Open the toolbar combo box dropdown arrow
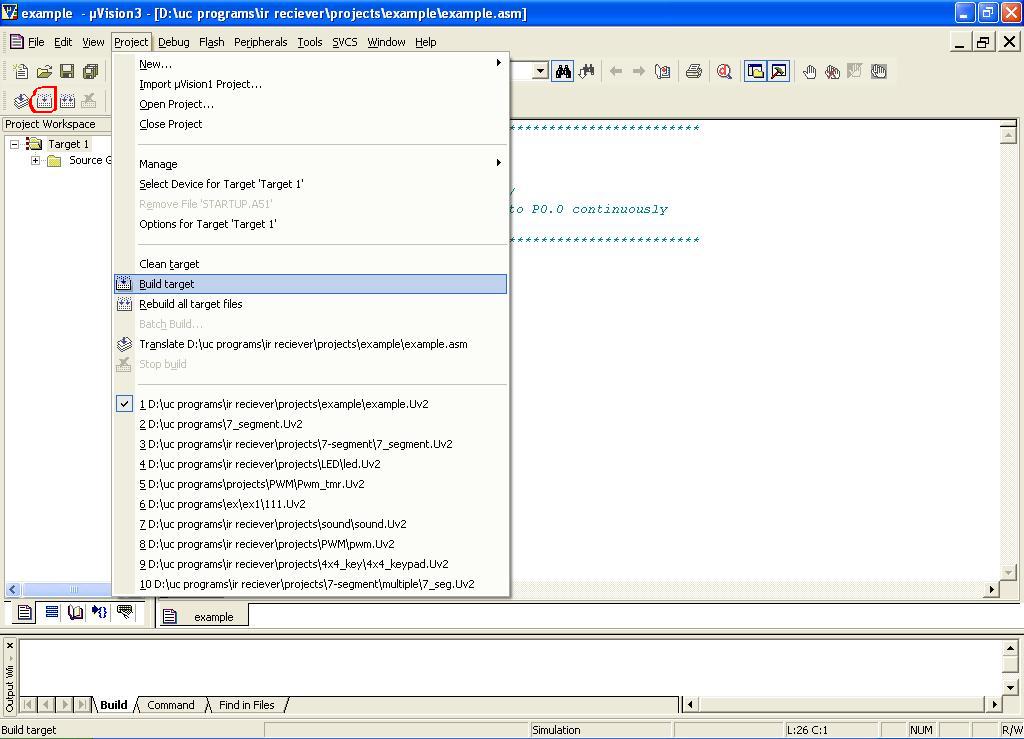1024x739 pixels. 540,71
